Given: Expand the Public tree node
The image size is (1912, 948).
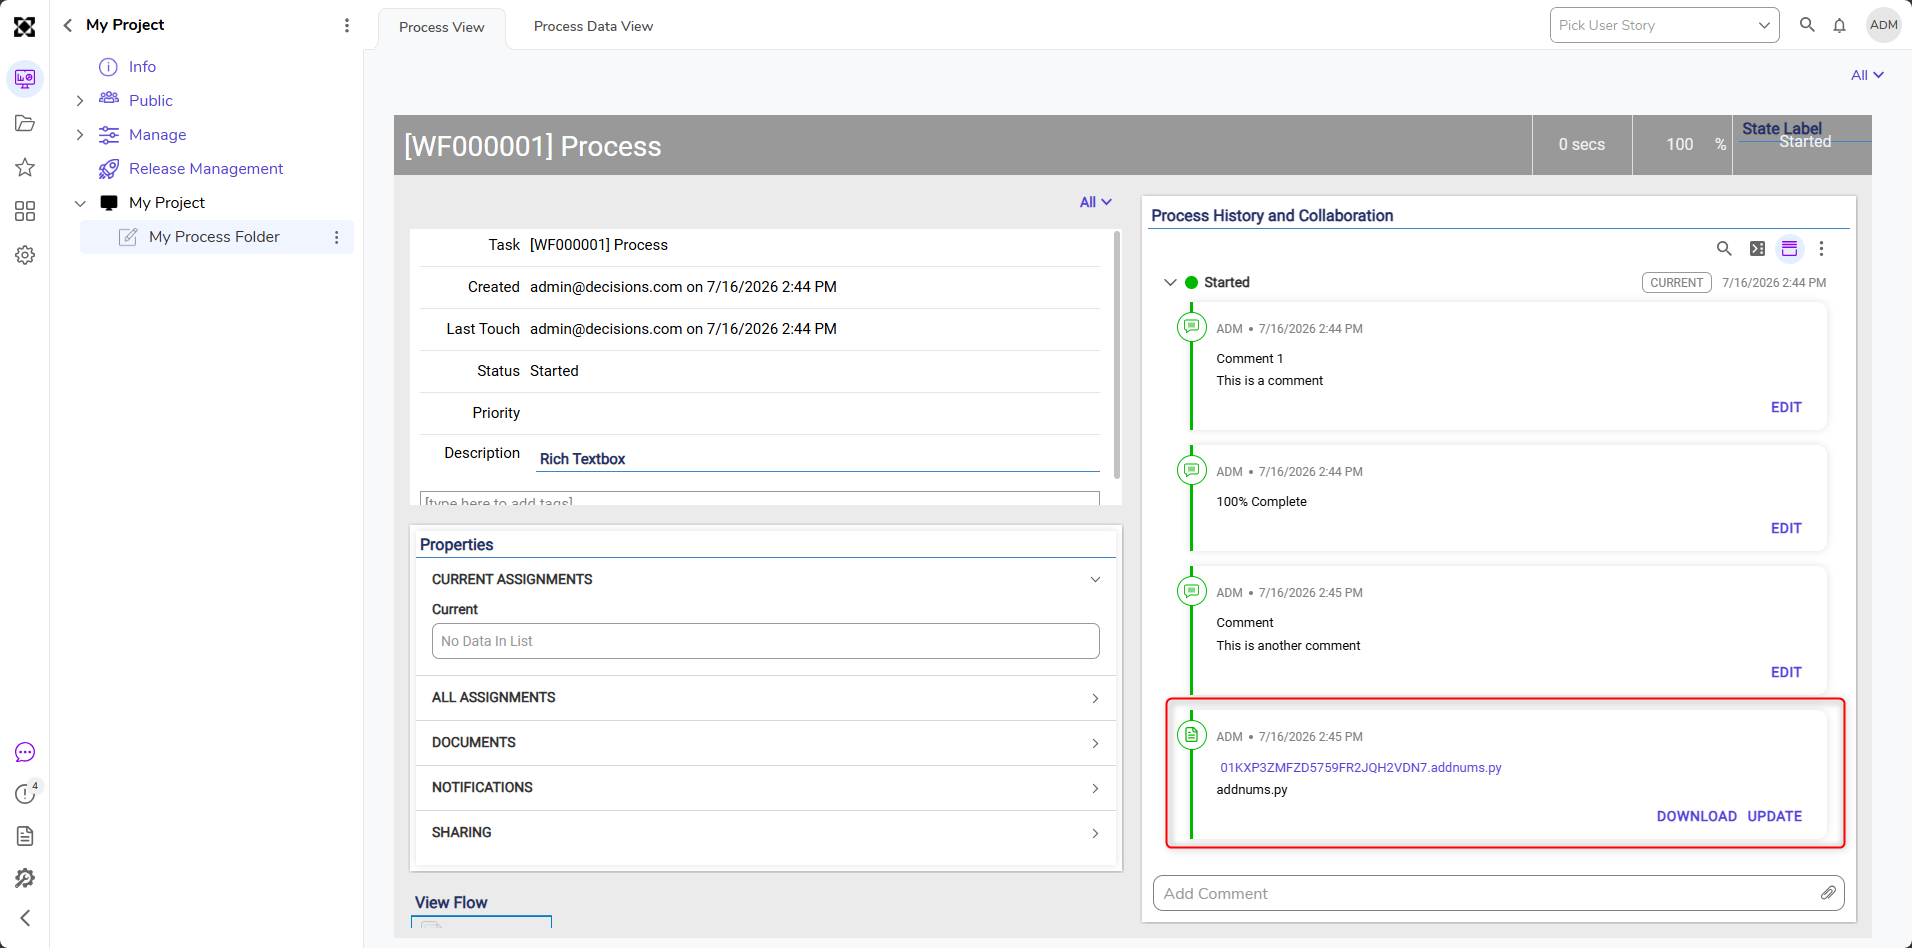Looking at the screenshot, I should [80, 101].
